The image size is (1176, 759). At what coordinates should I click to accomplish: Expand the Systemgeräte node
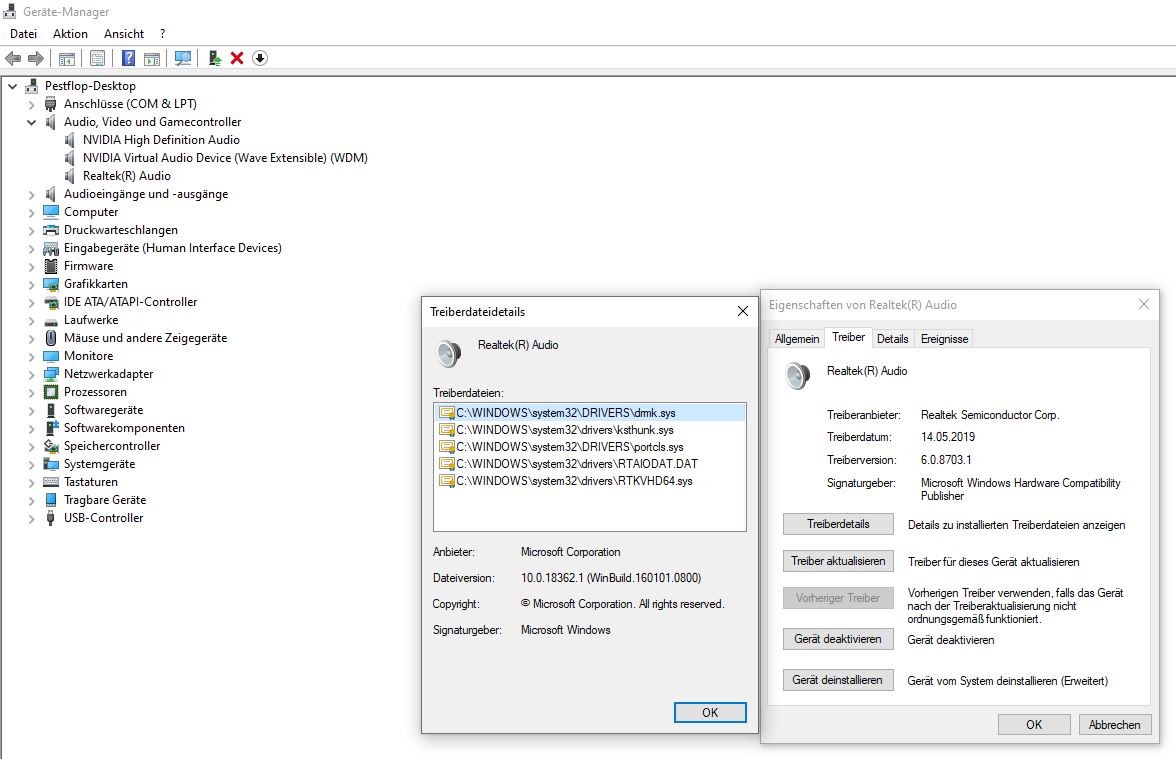(32, 465)
